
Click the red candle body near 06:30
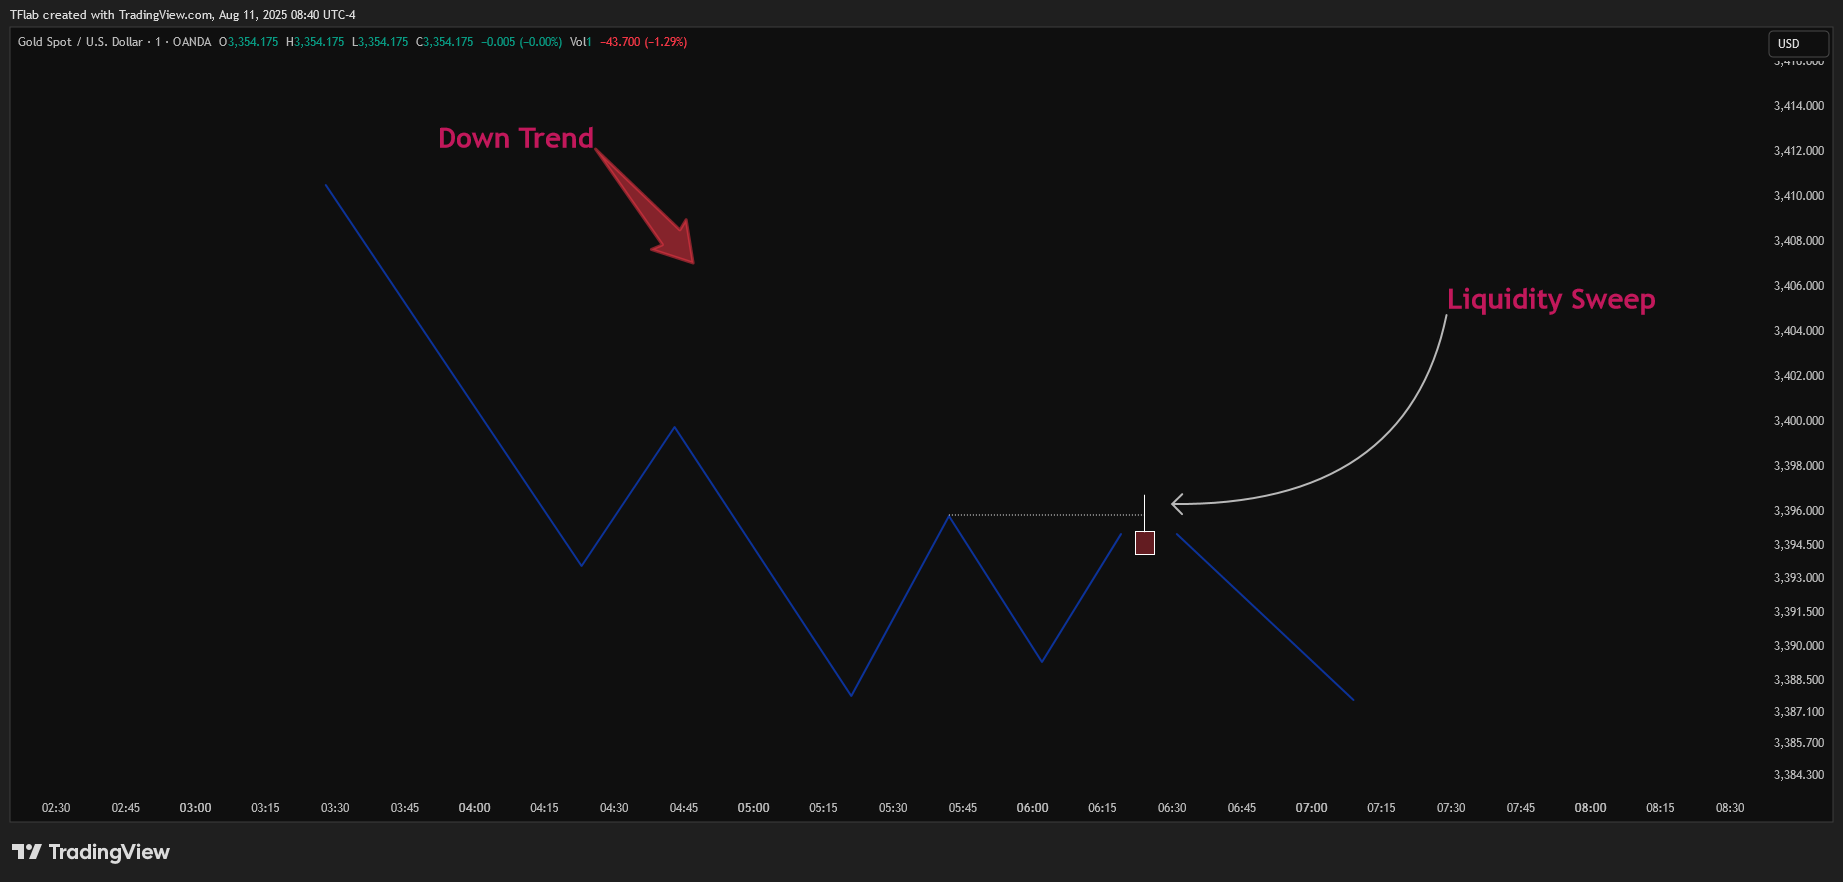pyautogui.click(x=1145, y=543)
